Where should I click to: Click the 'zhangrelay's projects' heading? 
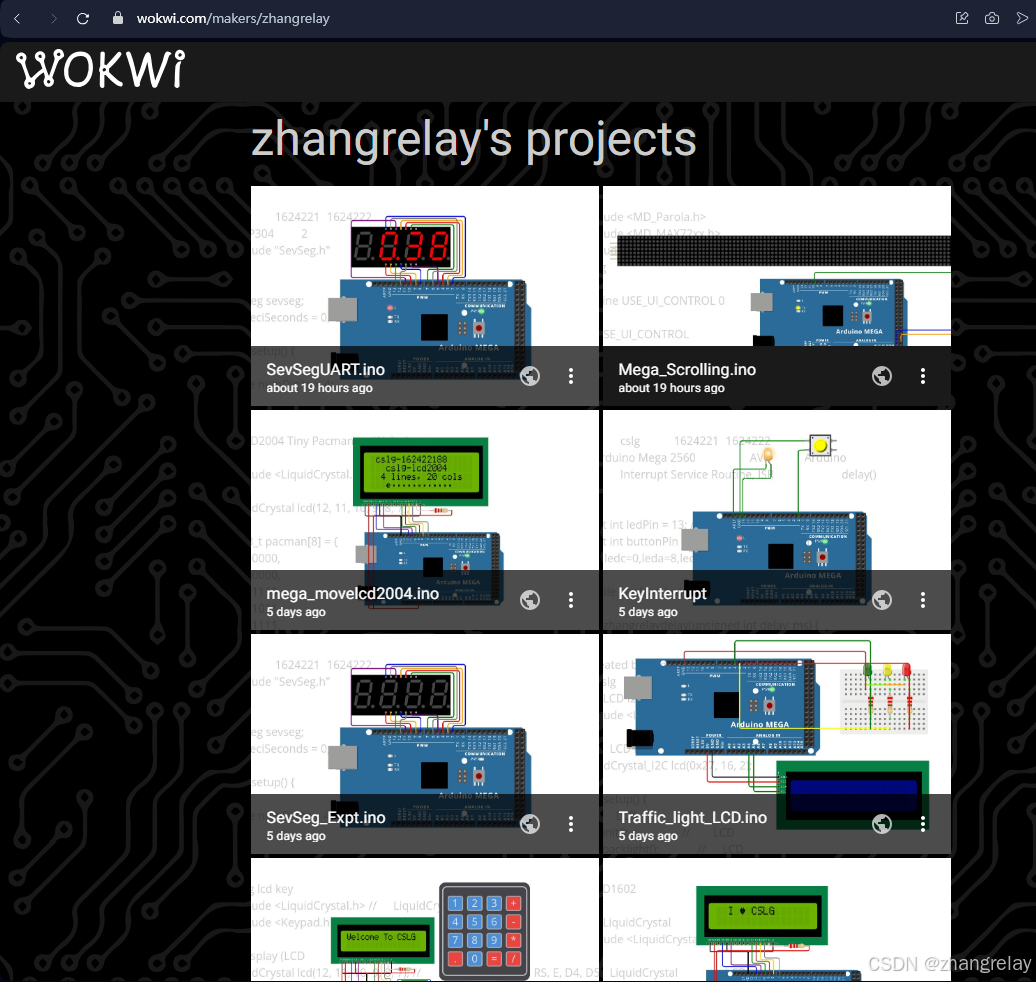point(474,140)
